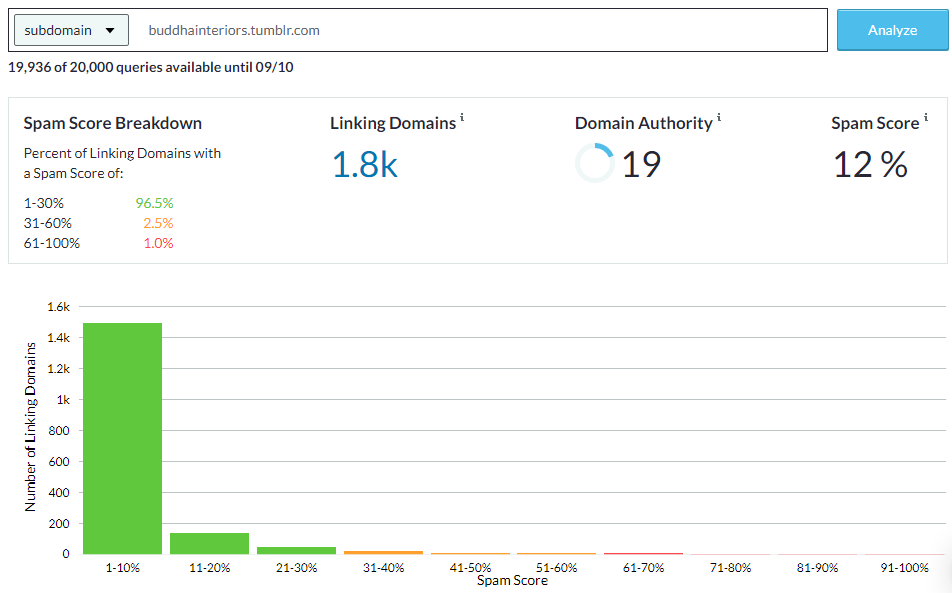Click the 12 % spam score value
Viewport: 952px width, 593px height.
pyautogui.click(x=870, y=164)
